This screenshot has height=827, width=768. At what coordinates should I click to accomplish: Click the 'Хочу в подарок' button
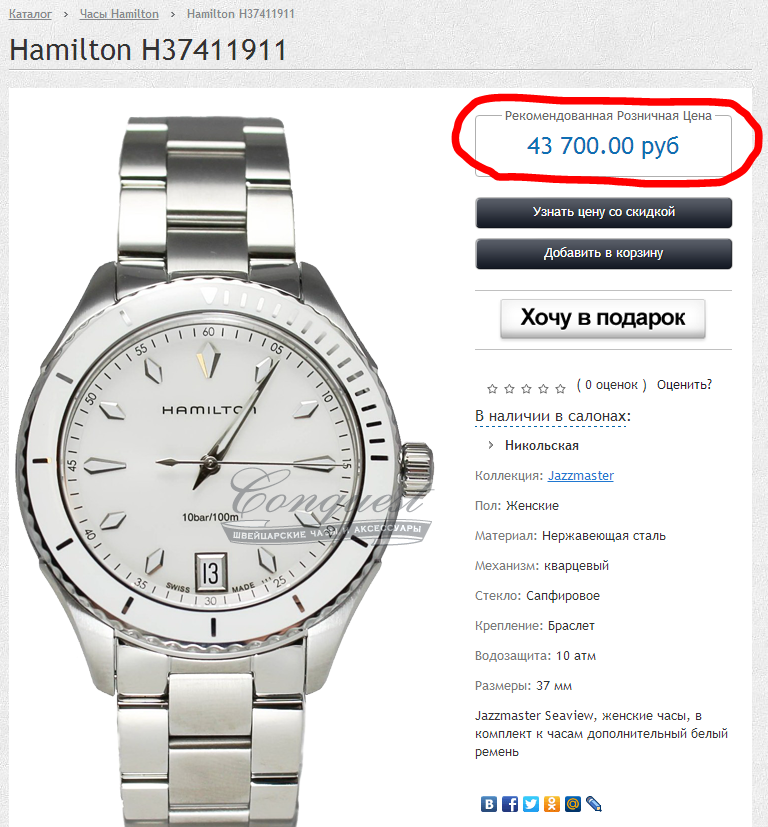click(603, 319)
